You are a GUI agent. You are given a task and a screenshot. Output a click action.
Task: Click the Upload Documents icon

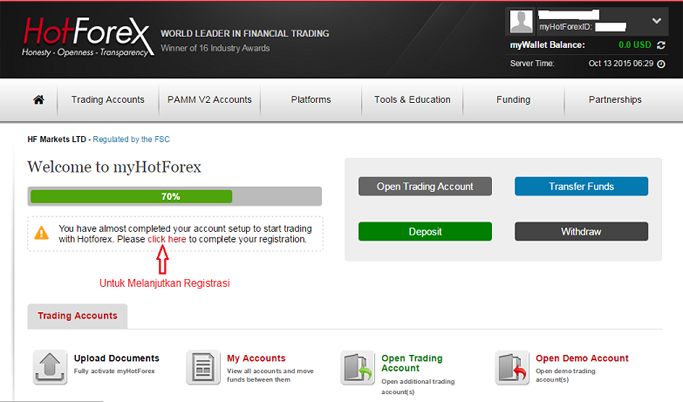click(x=50, y=367)
